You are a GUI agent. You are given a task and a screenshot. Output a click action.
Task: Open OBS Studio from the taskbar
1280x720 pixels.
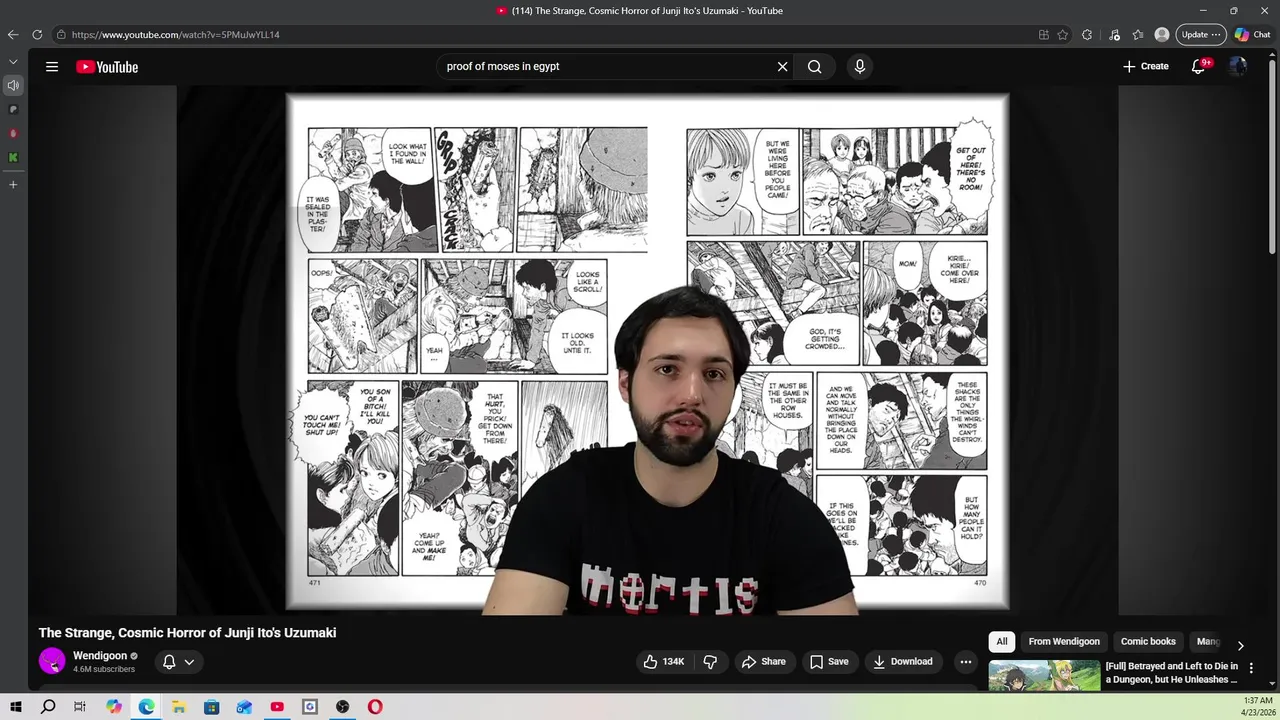342,707
